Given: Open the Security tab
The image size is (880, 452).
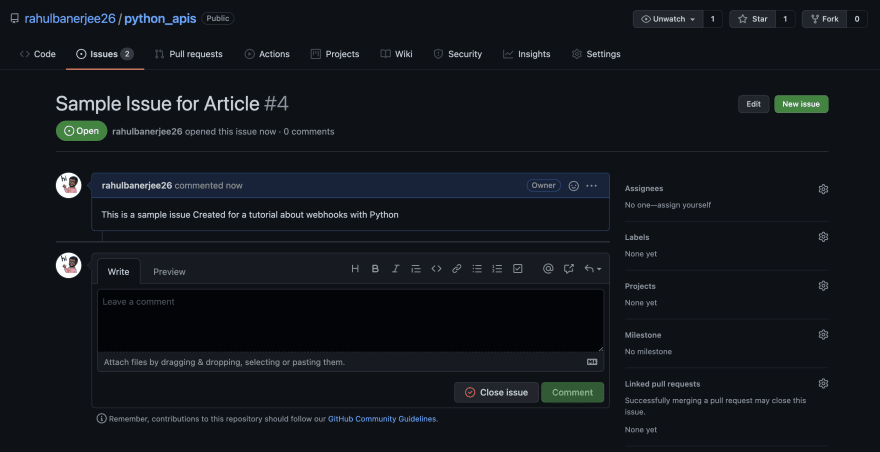Looking at the screenshot, I should coord(458,54).
